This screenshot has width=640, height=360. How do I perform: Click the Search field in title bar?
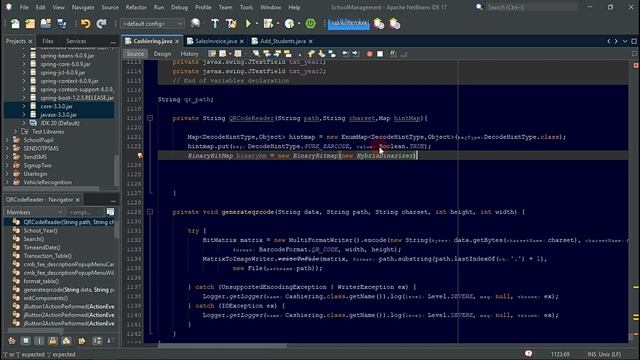coord(532,7)
